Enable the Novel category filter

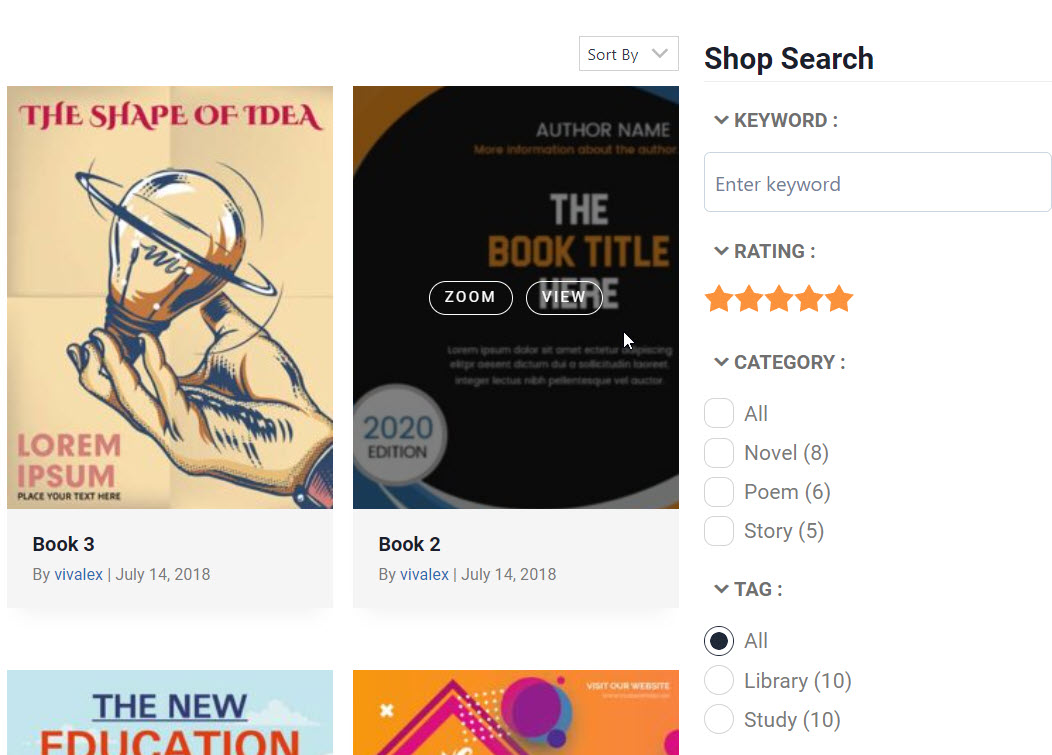(x=719, y=453)
